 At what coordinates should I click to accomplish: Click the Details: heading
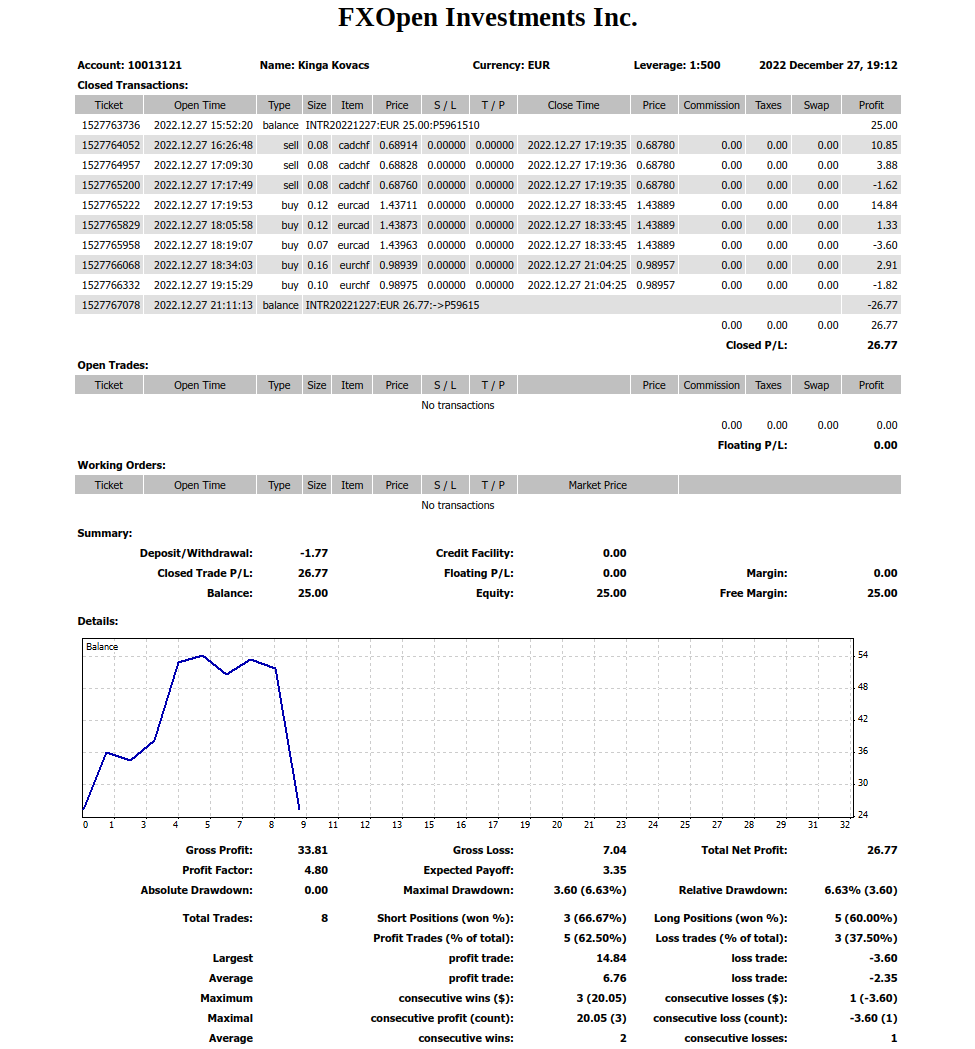[98, 622]
